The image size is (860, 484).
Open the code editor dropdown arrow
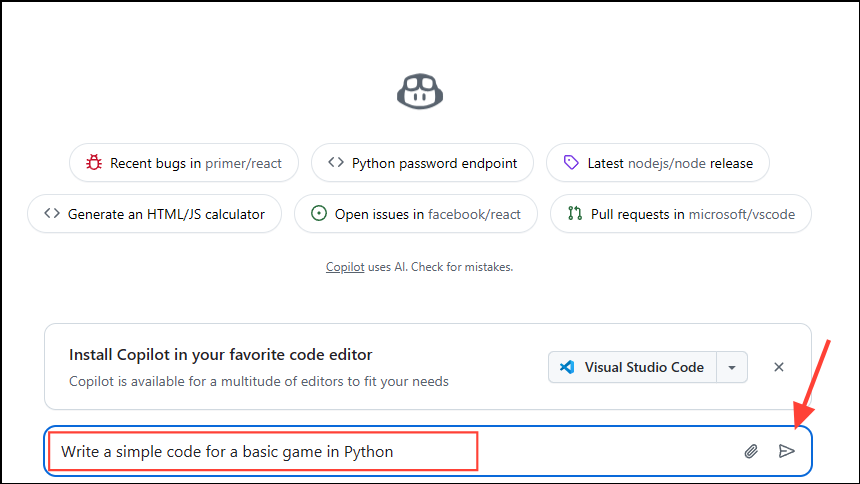[x=731, y=367]
